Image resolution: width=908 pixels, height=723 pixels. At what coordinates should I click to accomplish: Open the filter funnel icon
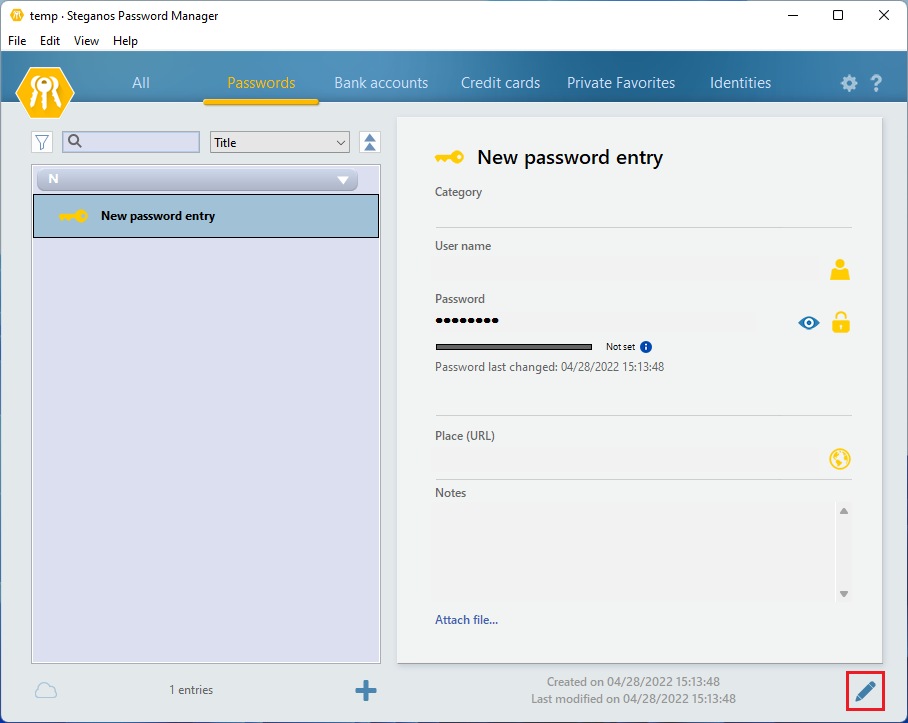tap(42, 143)
